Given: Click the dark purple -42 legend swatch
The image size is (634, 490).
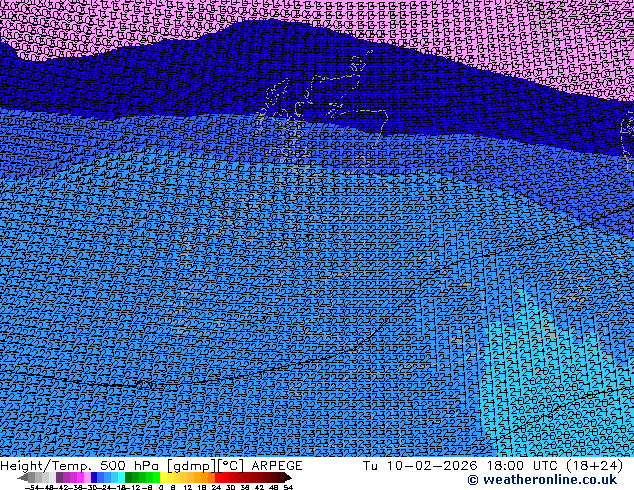Looking at the screenshot, I should (x=59, y=477).
